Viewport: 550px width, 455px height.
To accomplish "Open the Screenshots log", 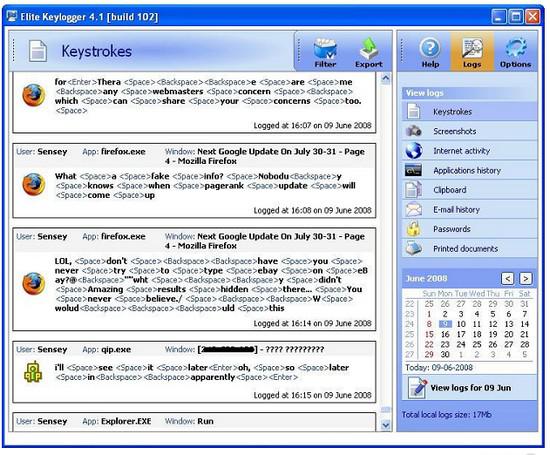I will (469, 131).
